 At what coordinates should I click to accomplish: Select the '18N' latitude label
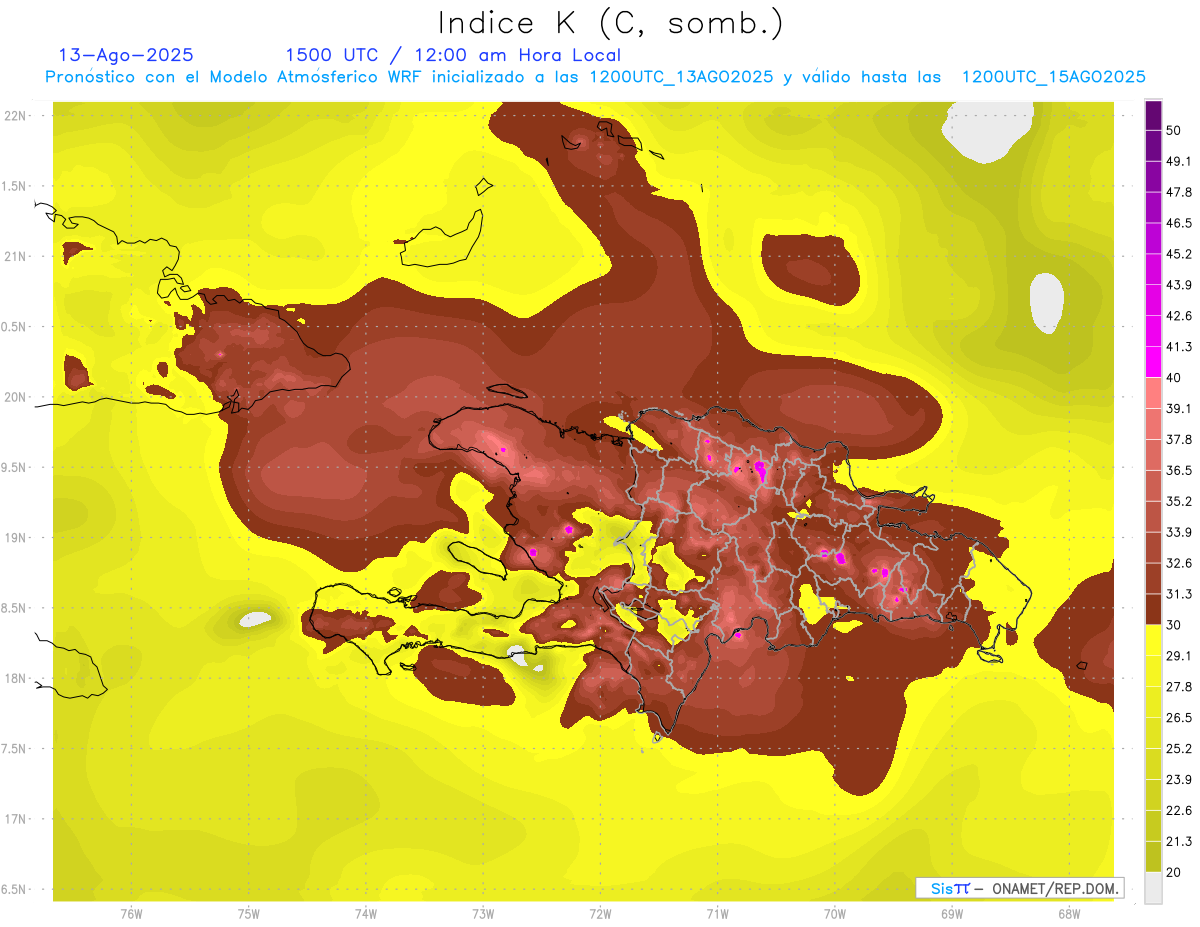pyautogui.click(x=17, y=678)
